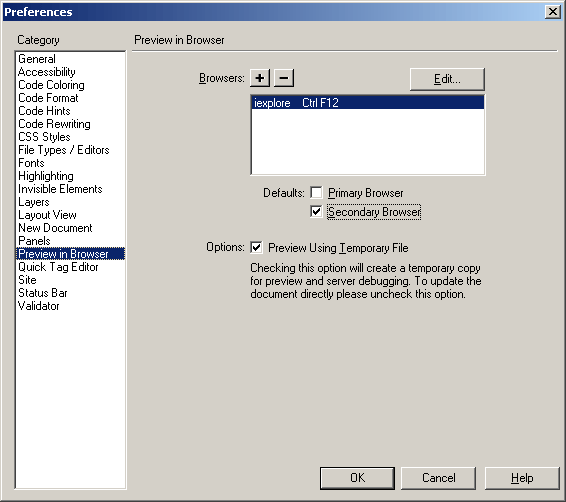Go to Invisible Elements category
566x502 pixels.
tap(60, 189)
